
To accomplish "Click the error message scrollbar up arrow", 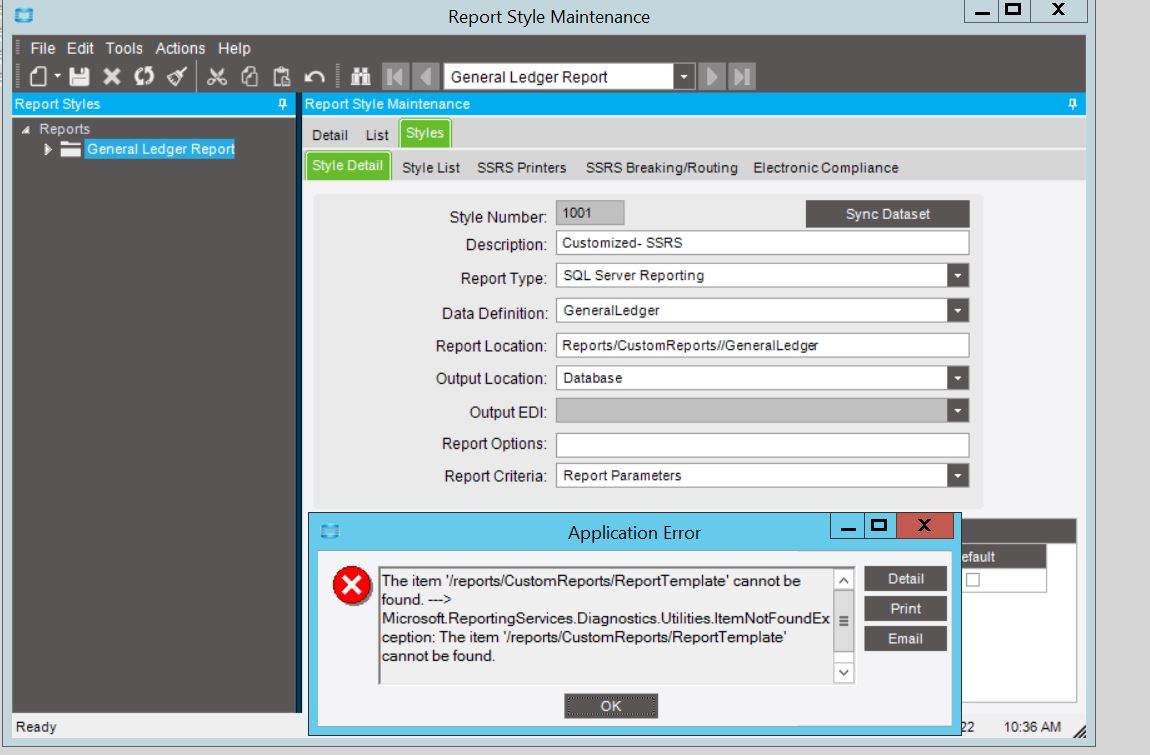I will 844,580.
